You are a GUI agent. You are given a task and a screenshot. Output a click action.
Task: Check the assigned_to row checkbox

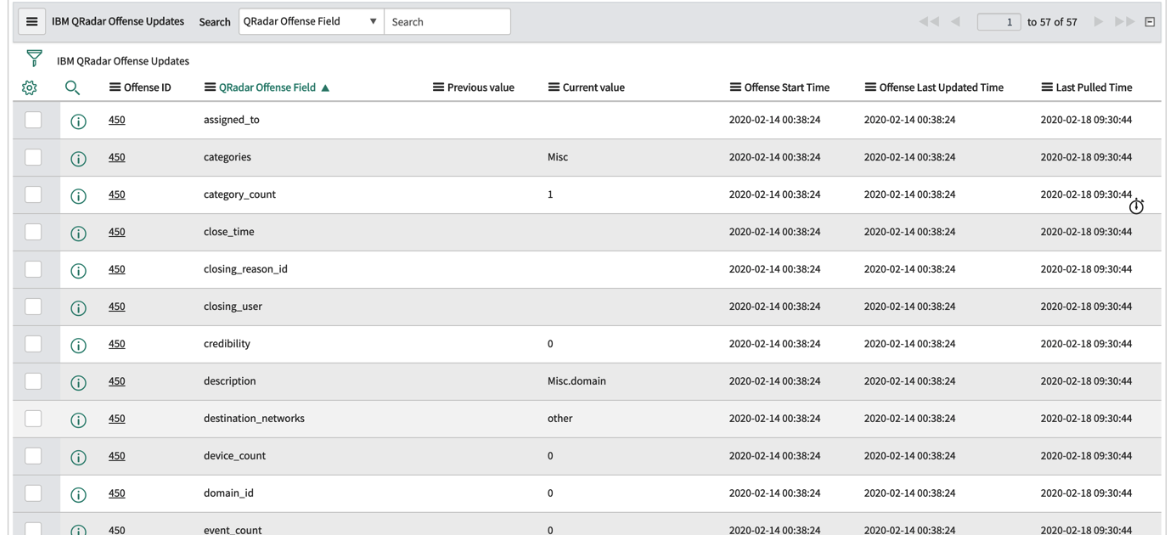(x=33, y=119)
